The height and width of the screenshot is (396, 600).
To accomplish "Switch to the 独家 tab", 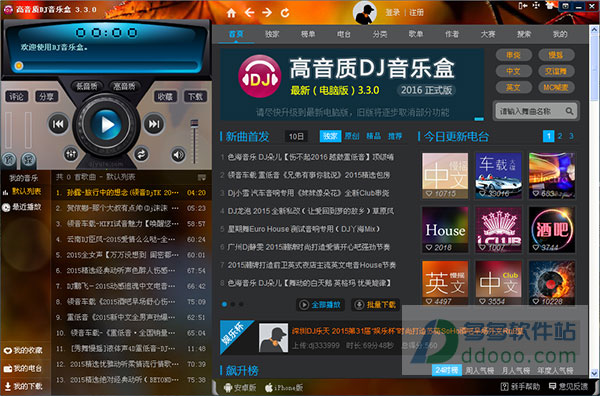I will (x=272, y=34).
